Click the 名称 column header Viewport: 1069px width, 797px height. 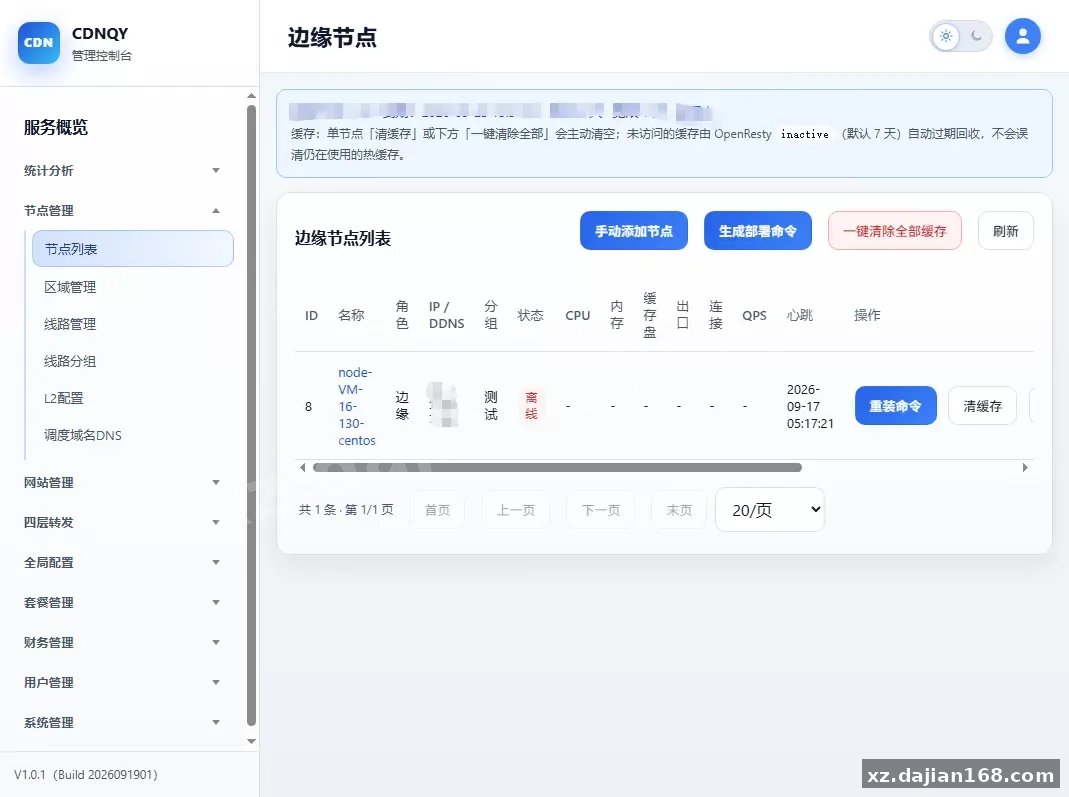click(351, 315)
